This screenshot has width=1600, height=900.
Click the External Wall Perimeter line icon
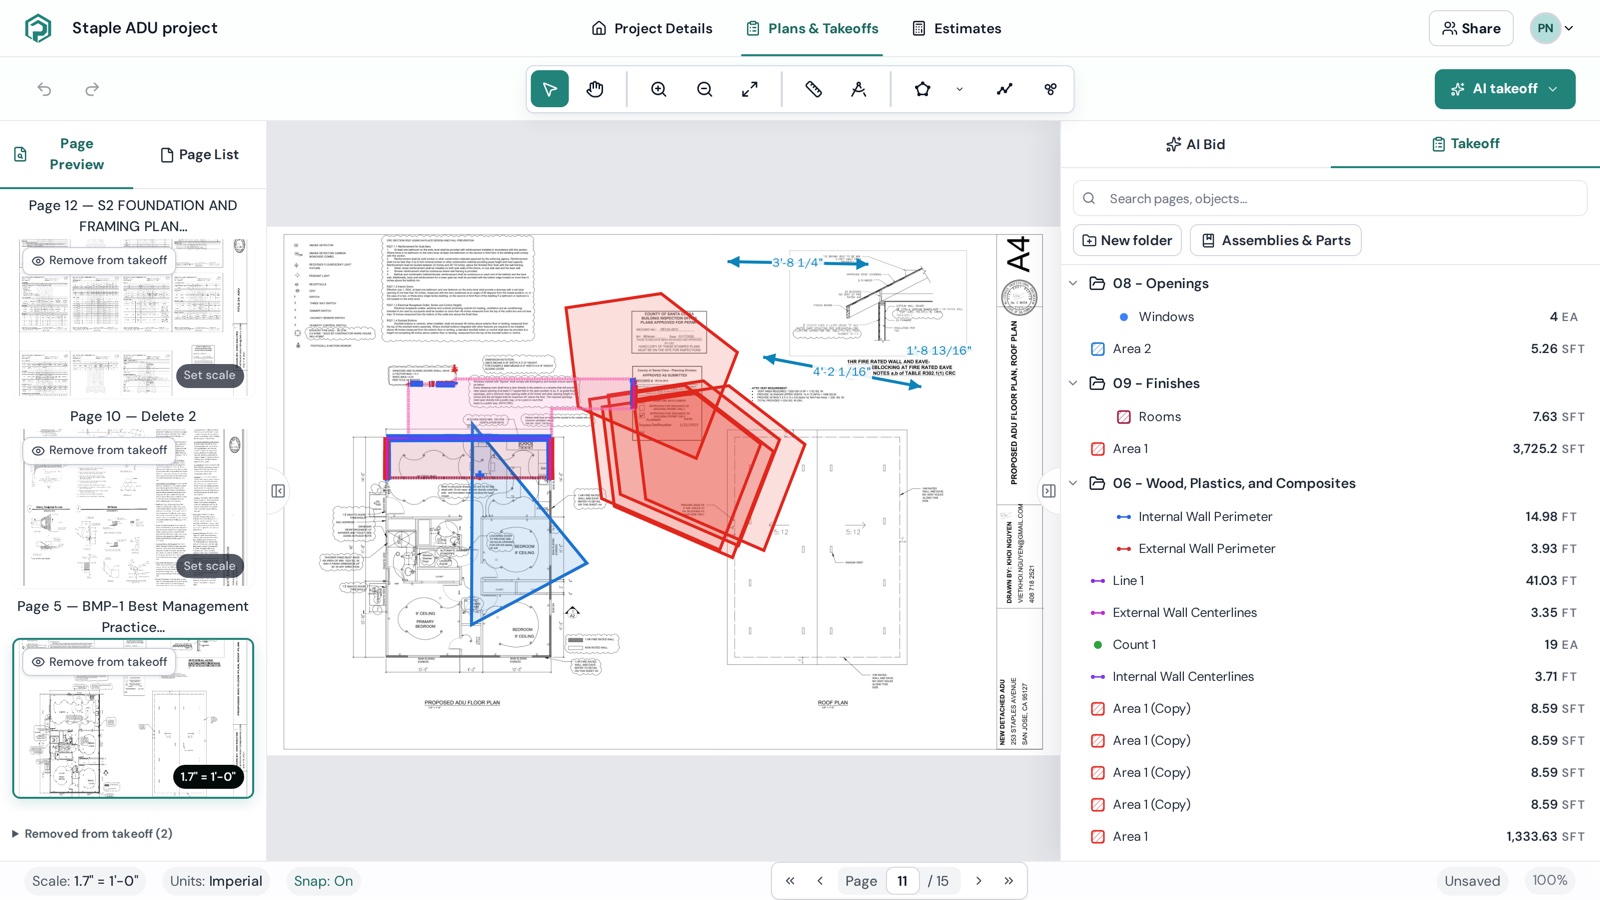coord(1124,549)
